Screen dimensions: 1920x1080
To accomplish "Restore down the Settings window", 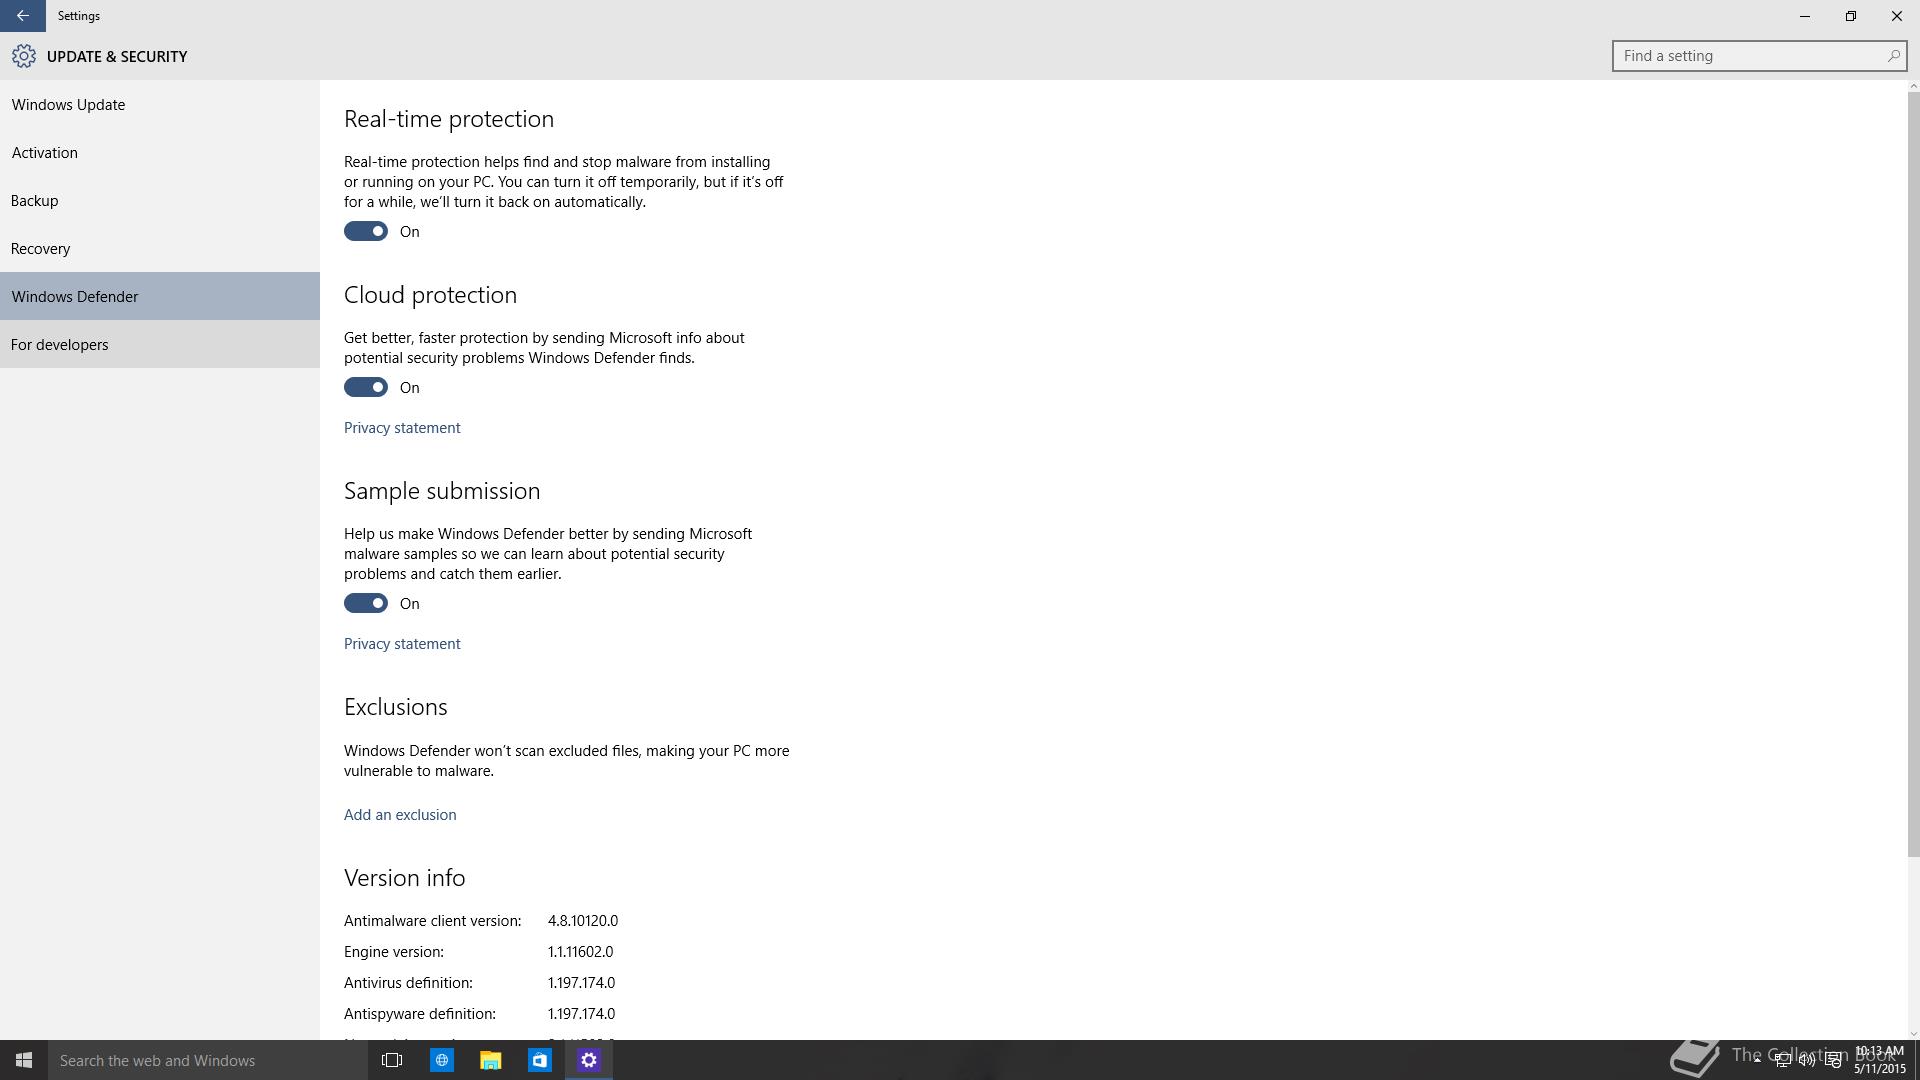I will [x=1851, y=16].
